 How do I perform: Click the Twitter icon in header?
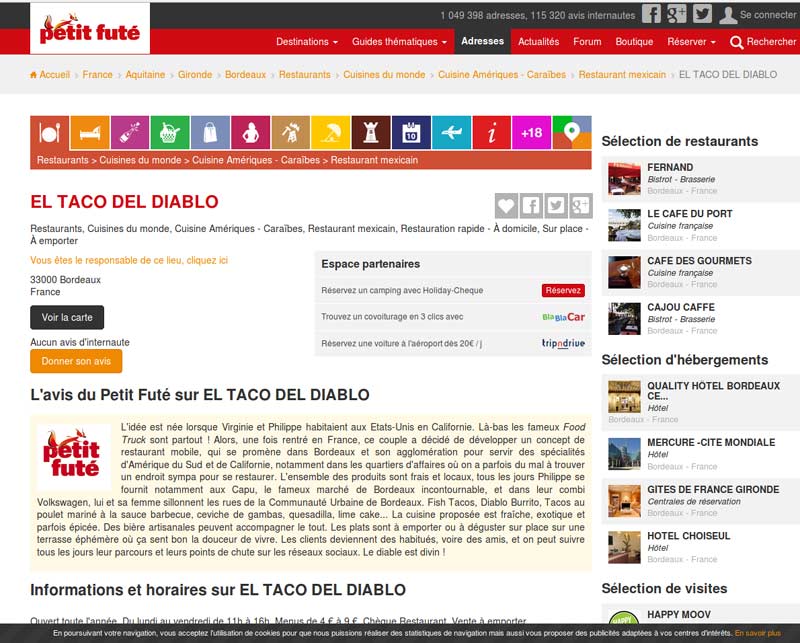pyautogui.click(x=702, y=14)
